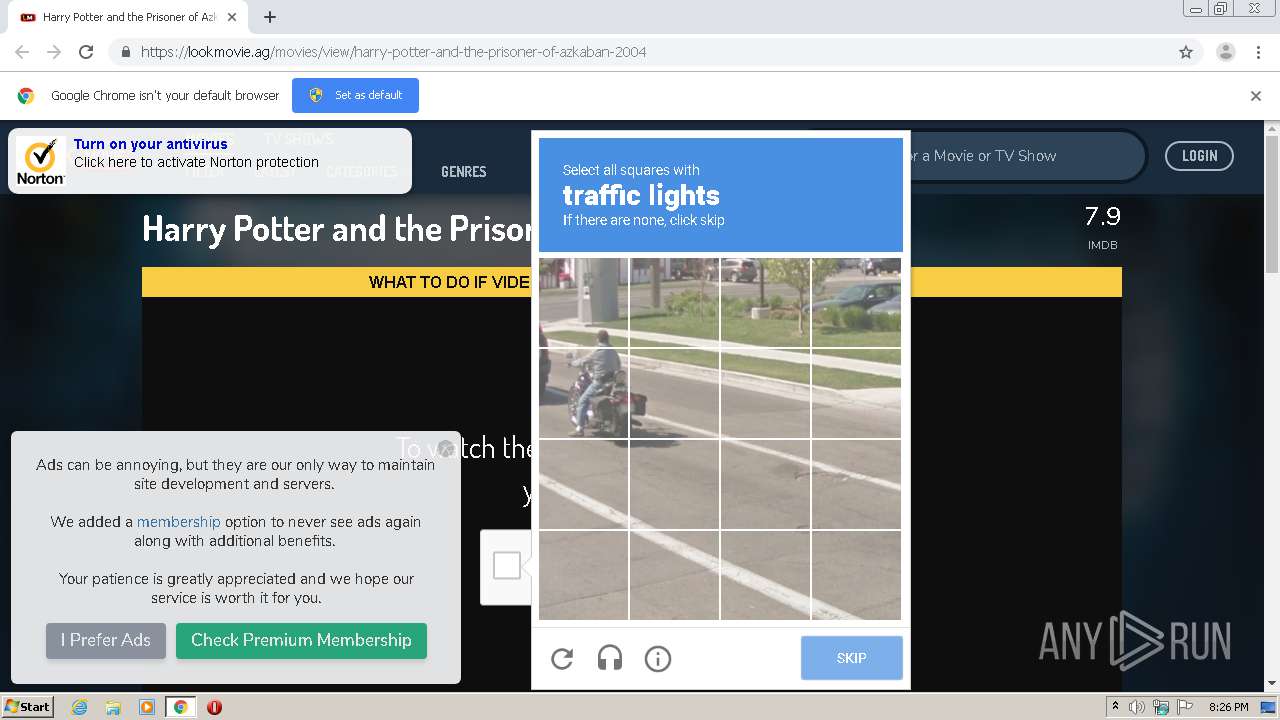Open Action Center flag icon

pyautogui.click(x=1186, y=707)
